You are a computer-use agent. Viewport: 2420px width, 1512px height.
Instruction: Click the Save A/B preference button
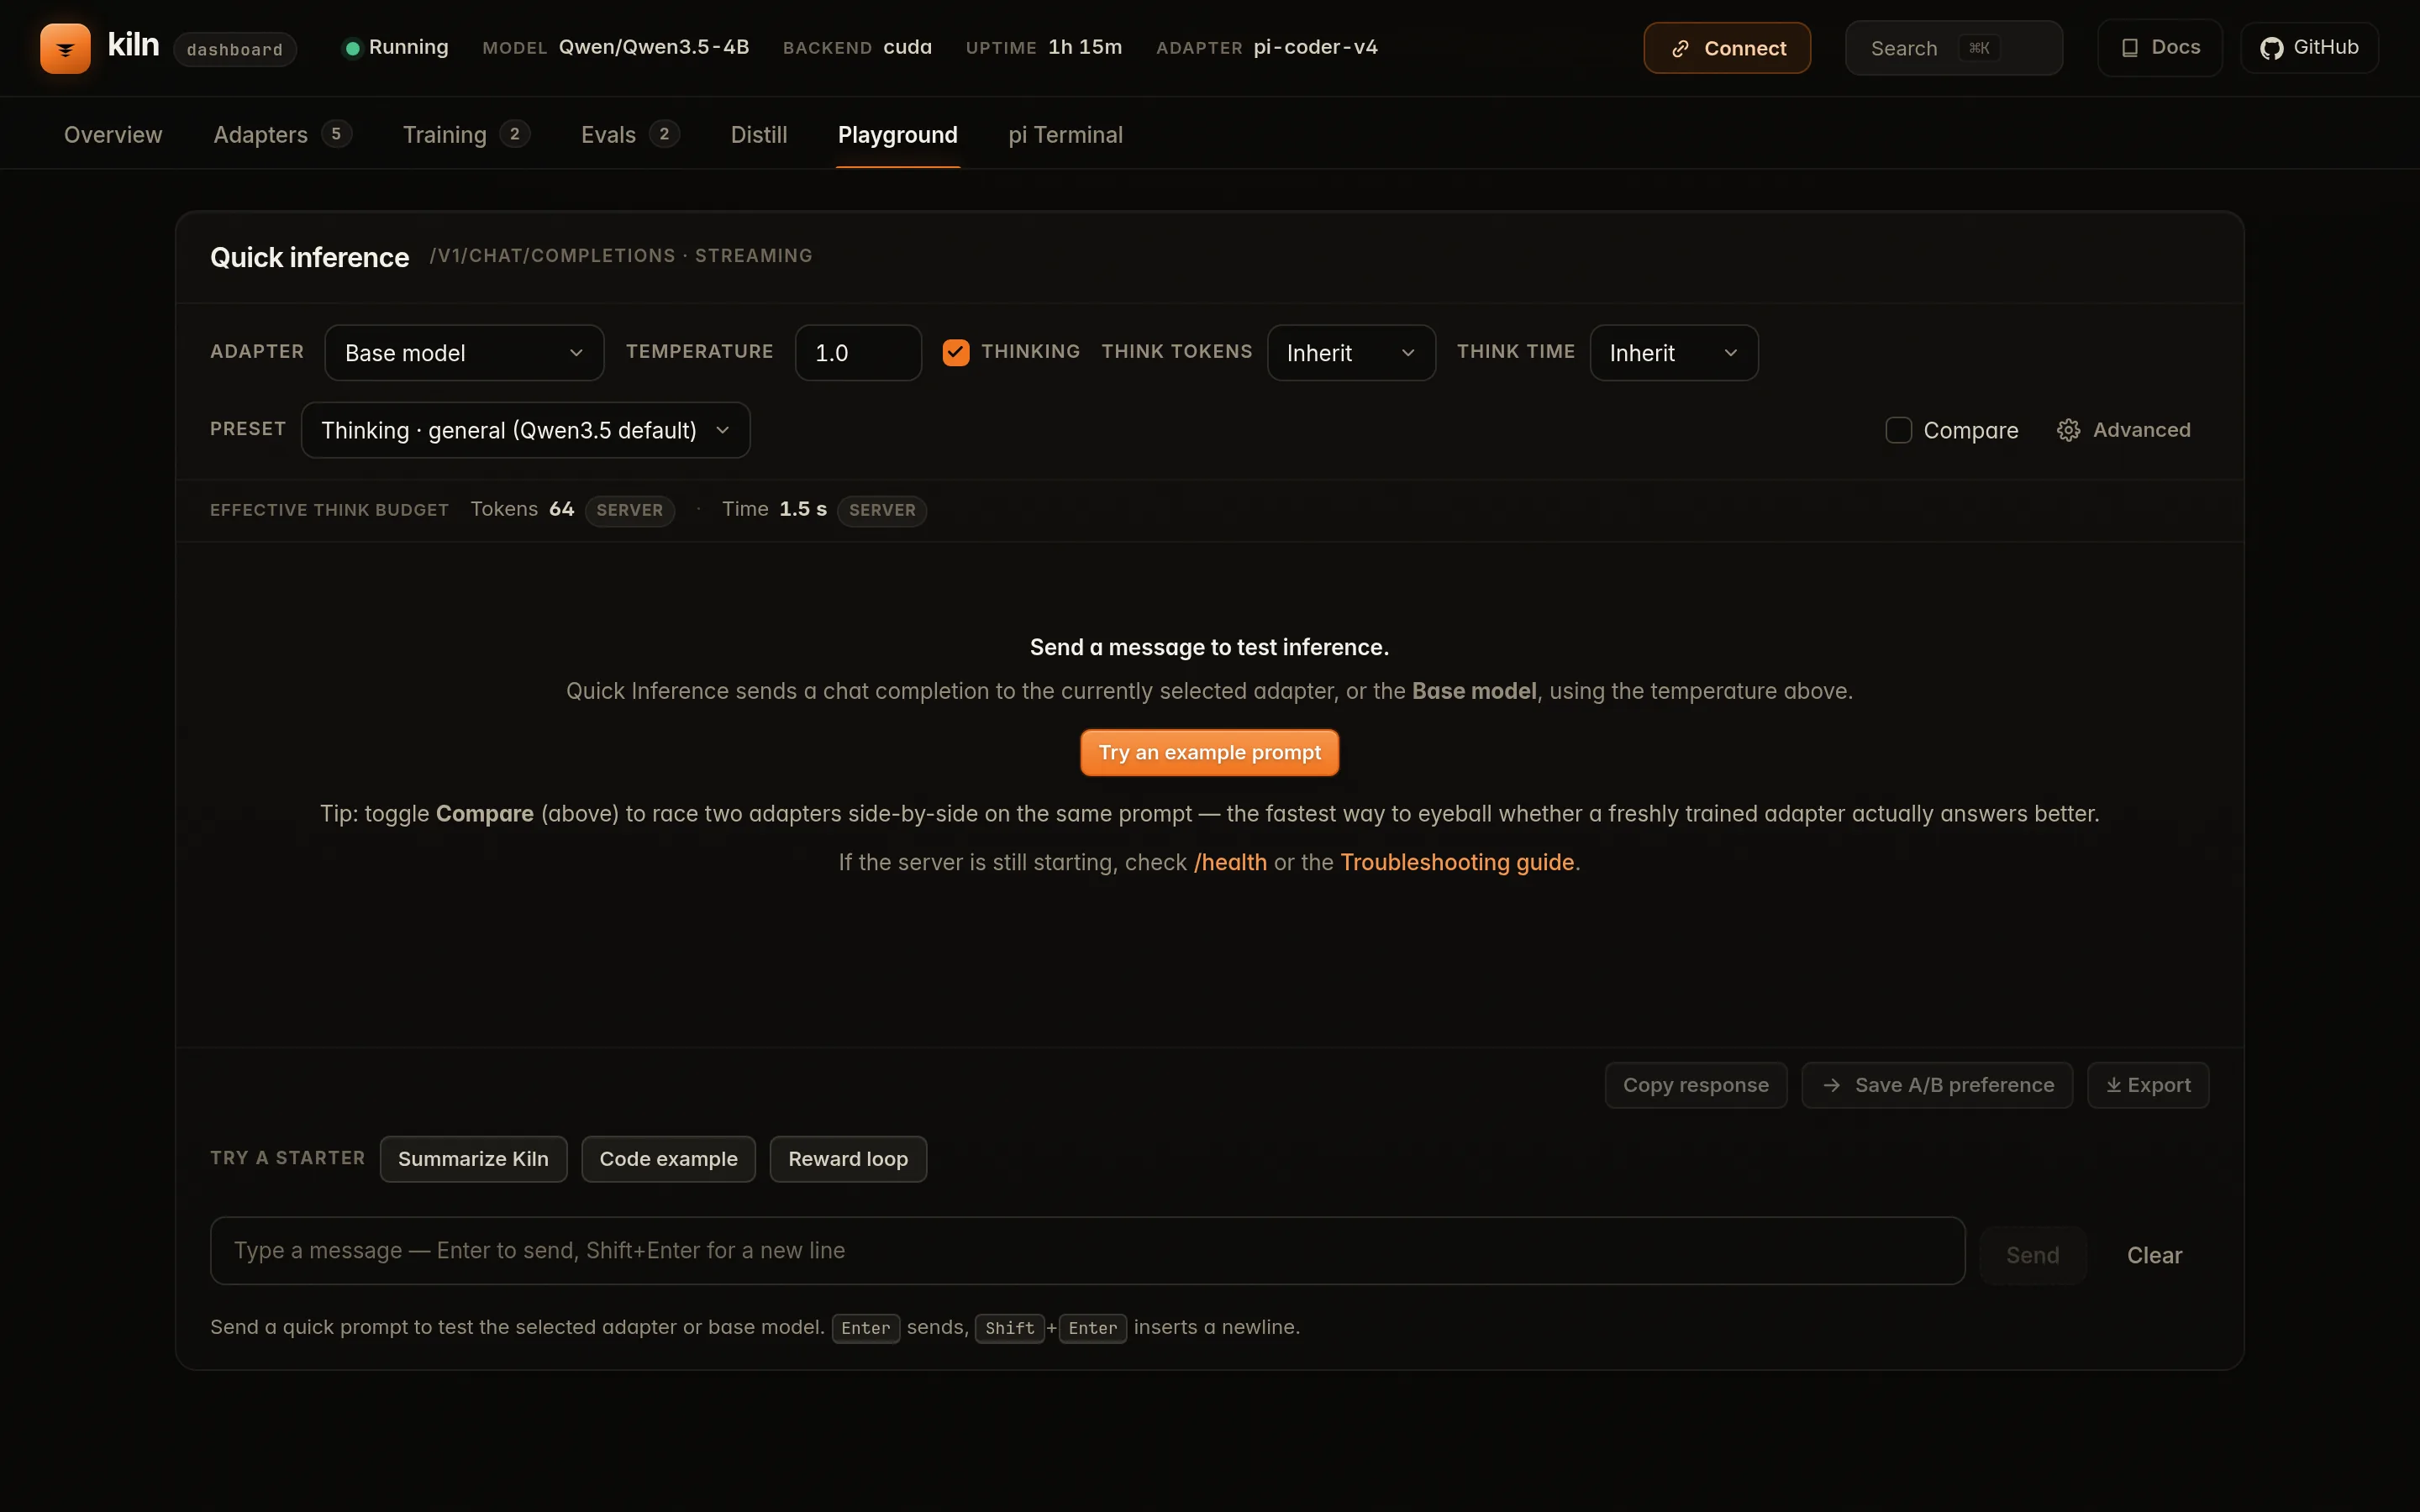point(1937,1085)
